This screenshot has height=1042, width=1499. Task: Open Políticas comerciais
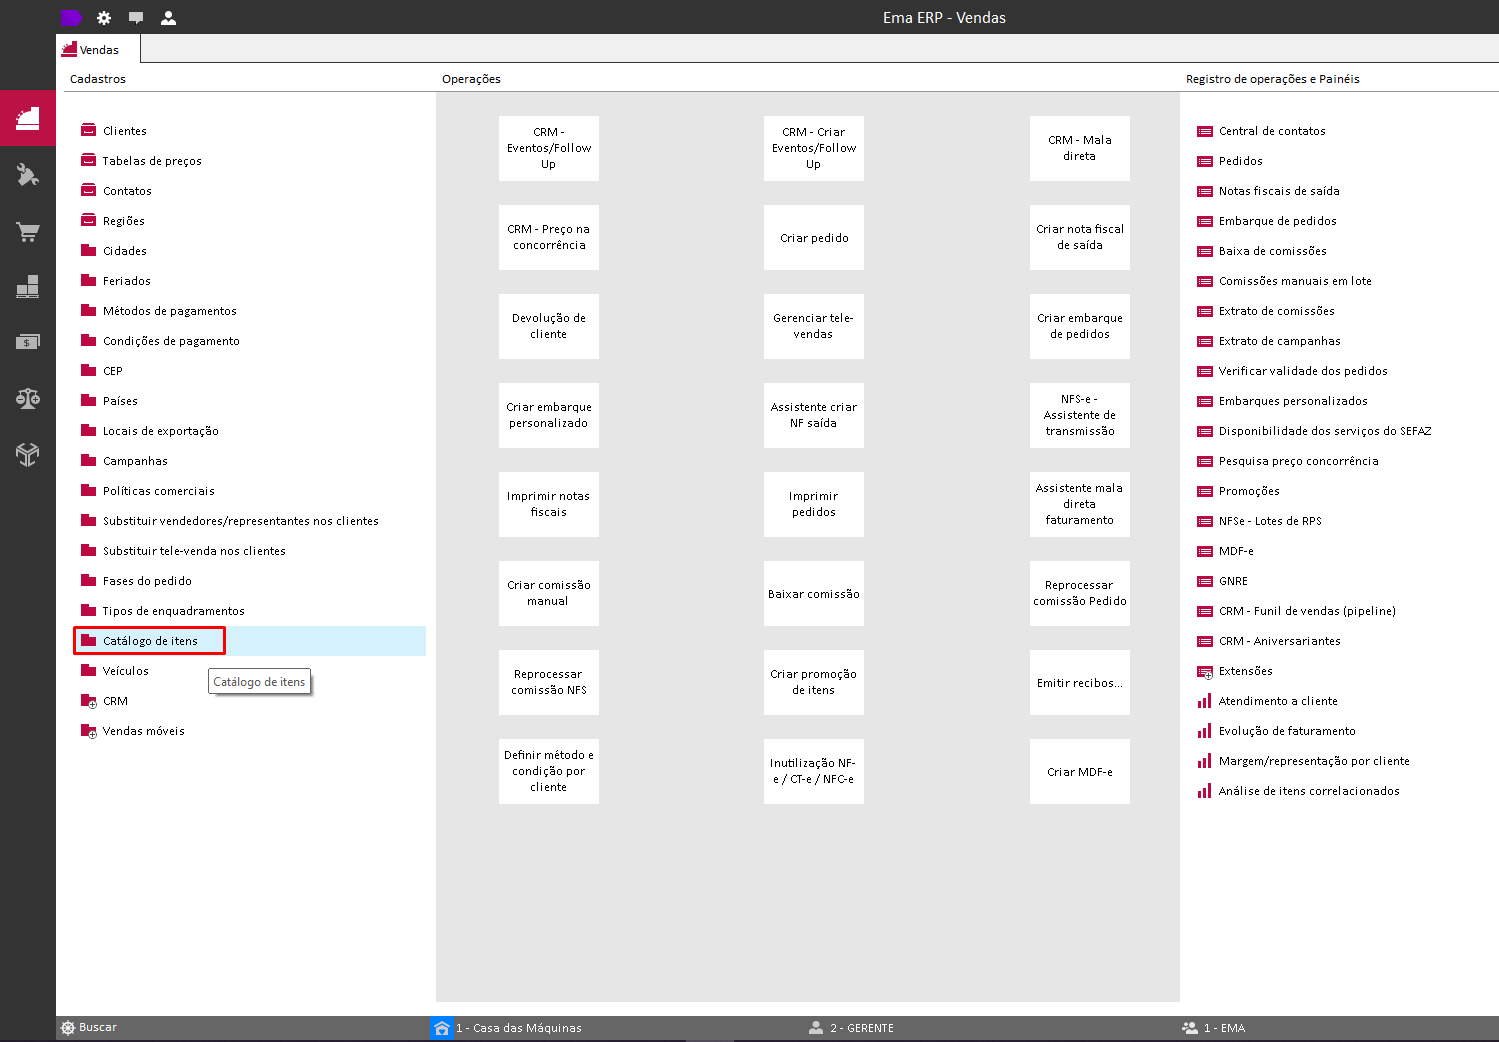click(x=158, y=491)
